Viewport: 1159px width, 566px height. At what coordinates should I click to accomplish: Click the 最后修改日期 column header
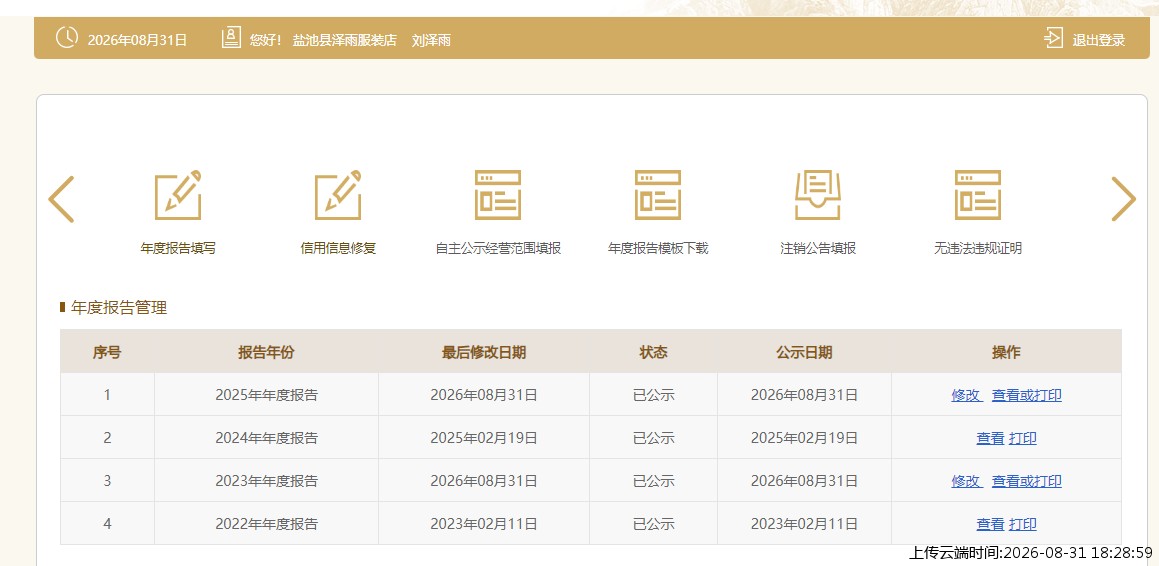(x=484, y=352)
